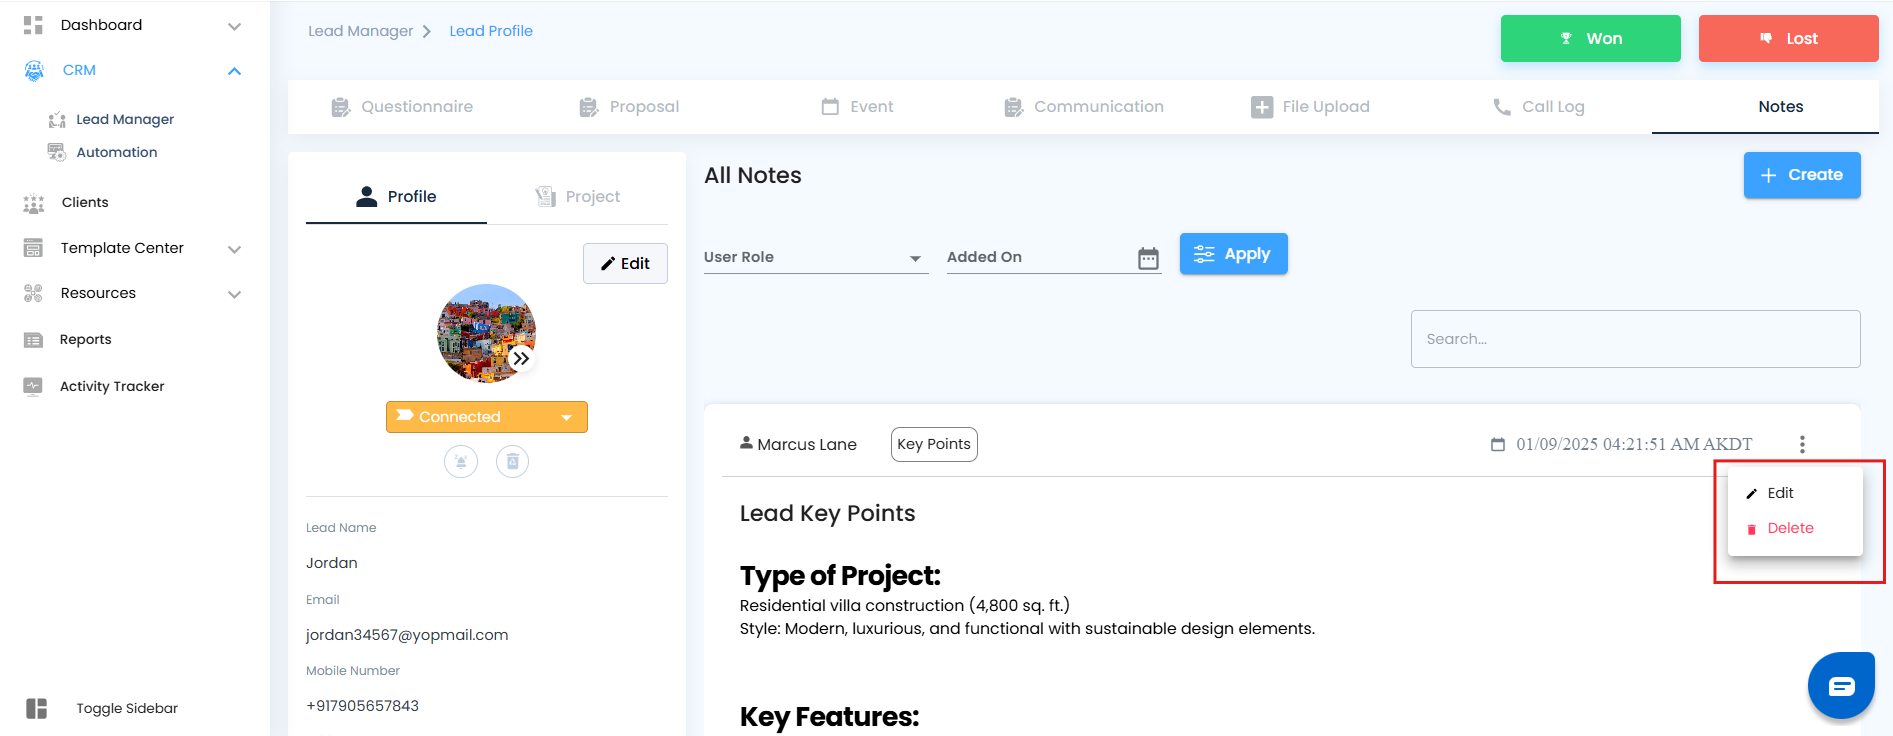Image resolution: width=1893 pixels, height=736 pixels.
Task: Choose Edit in the note context menu
Action: coord(1779,493)
